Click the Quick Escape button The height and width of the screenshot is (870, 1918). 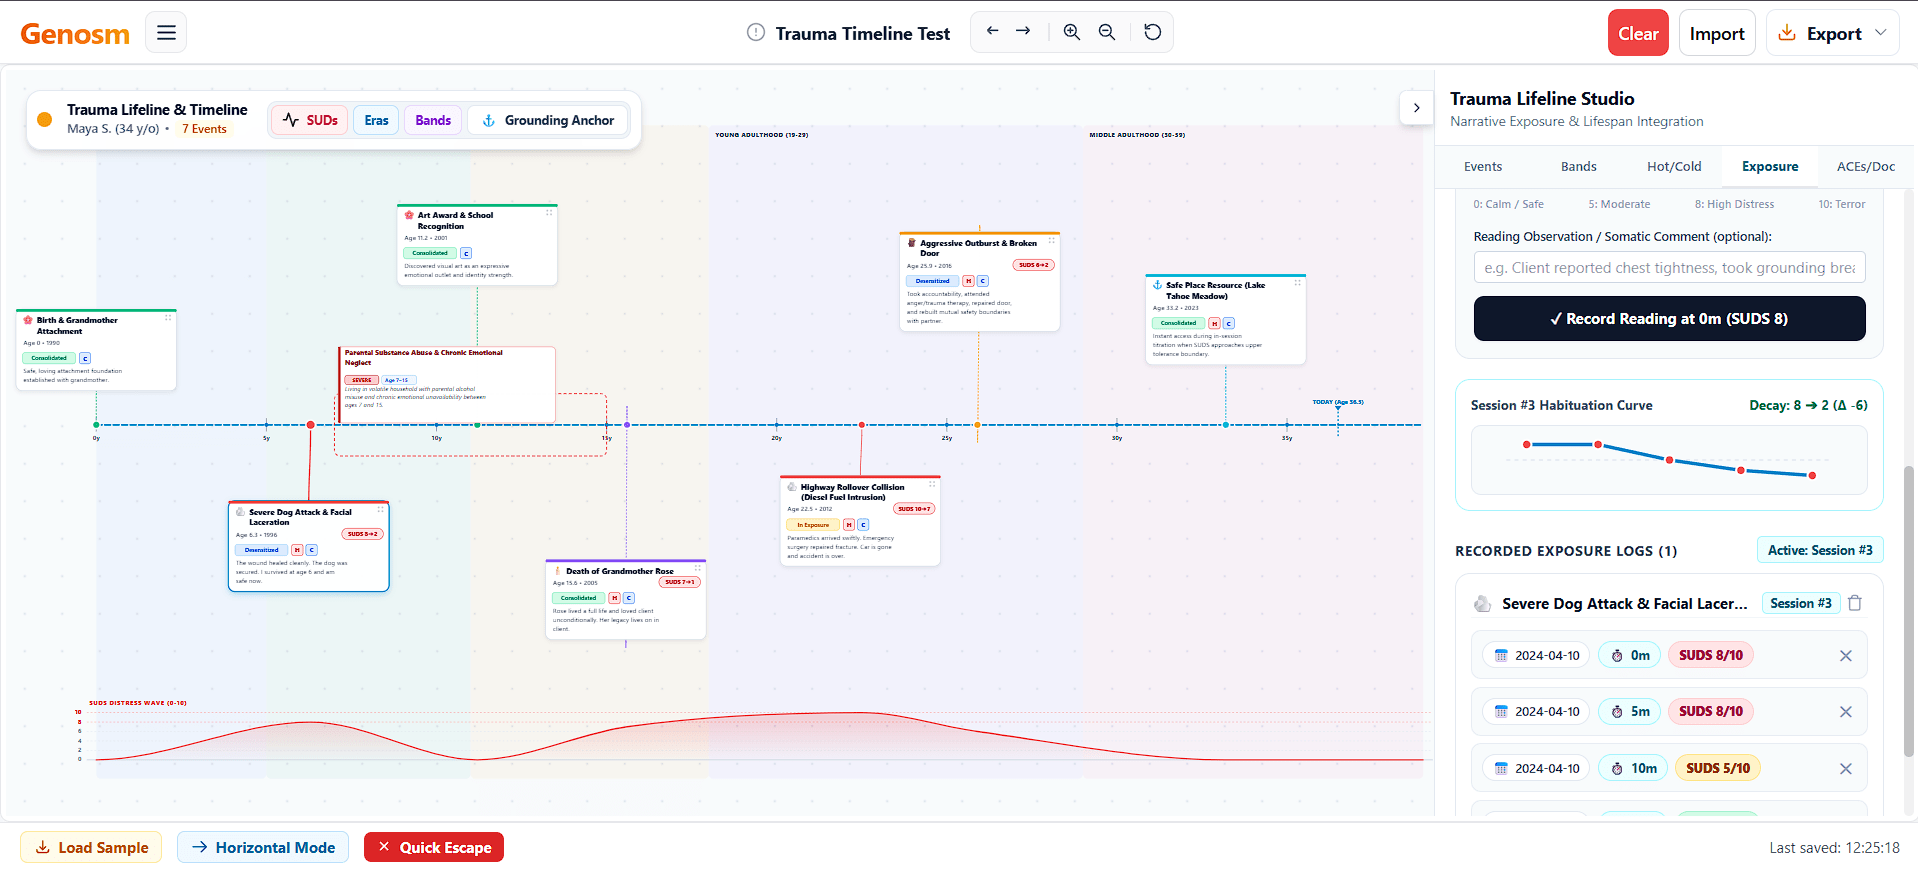tap(434, 847)
